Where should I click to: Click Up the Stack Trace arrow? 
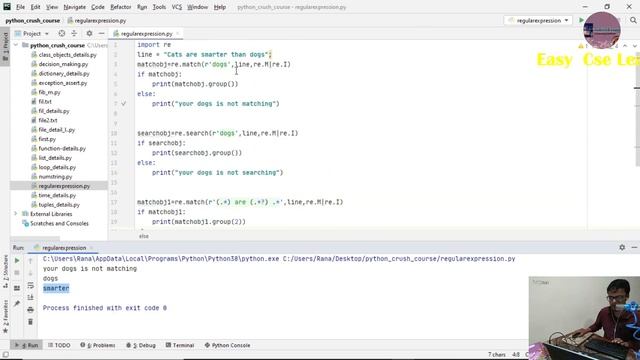coord(31,261)
